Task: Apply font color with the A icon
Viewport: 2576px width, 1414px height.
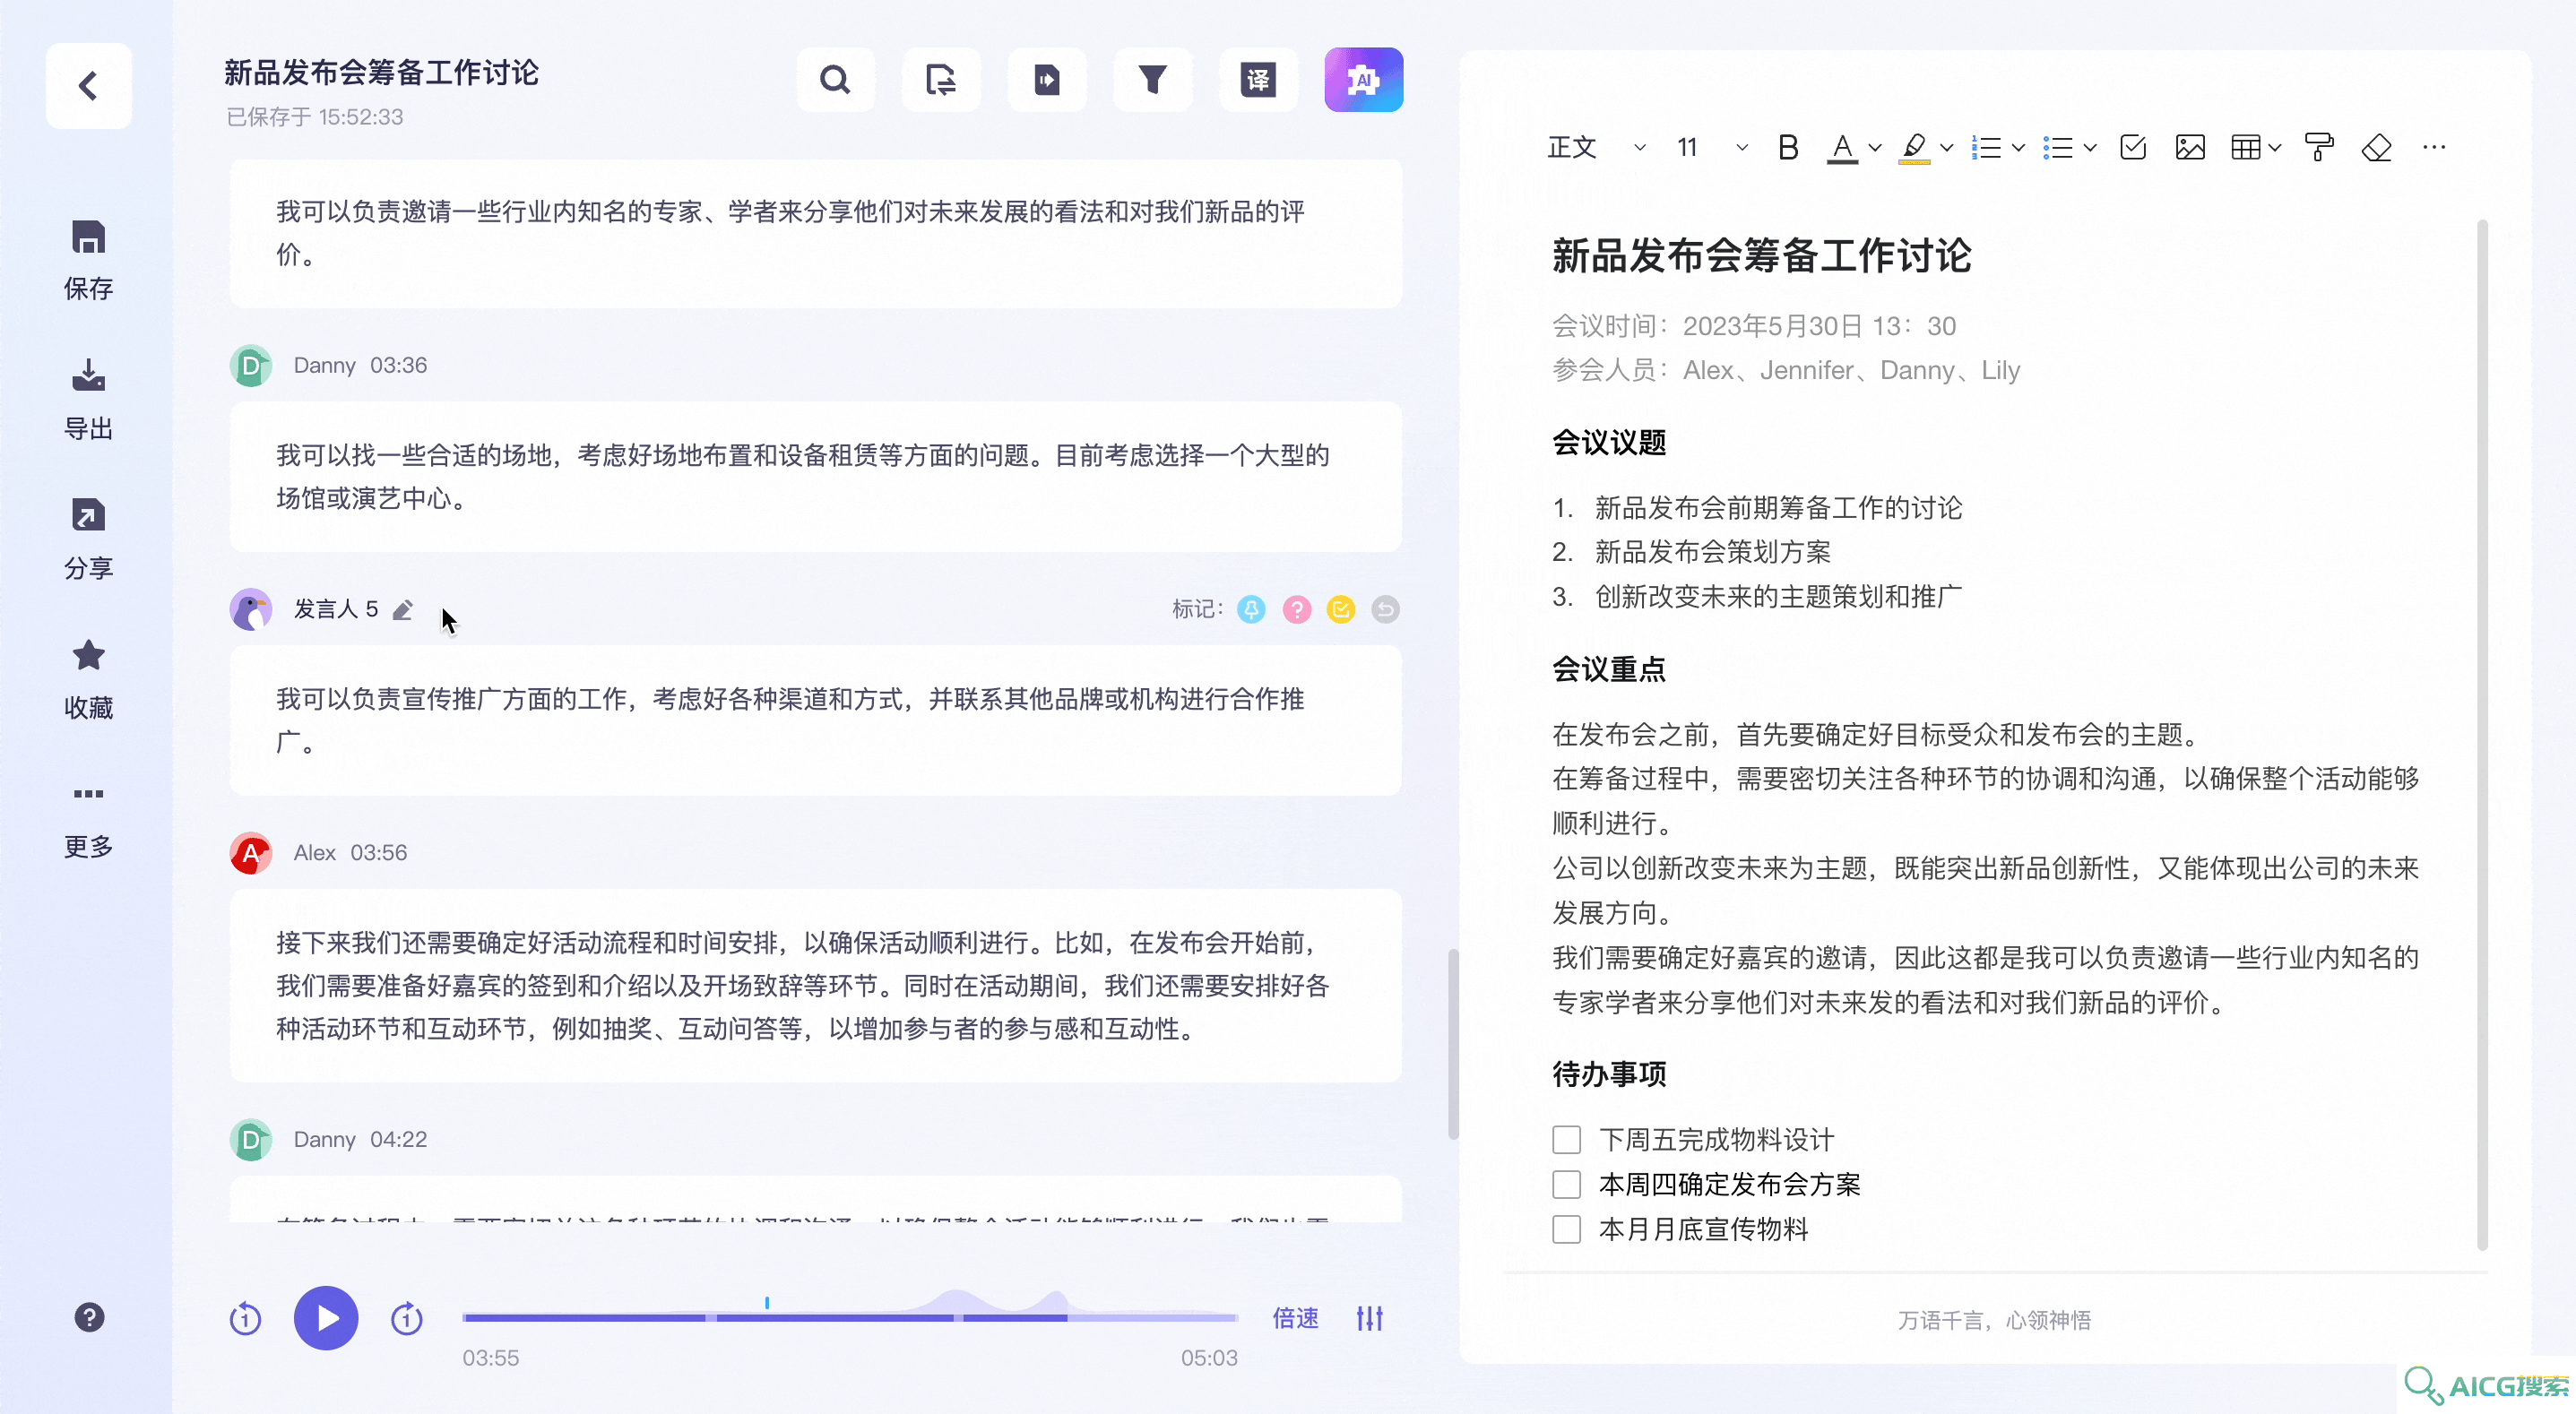Action: click(1842, 148)
